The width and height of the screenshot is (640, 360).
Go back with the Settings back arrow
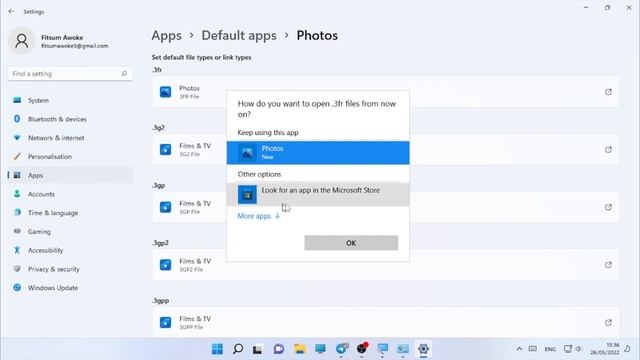pos(11,11)
